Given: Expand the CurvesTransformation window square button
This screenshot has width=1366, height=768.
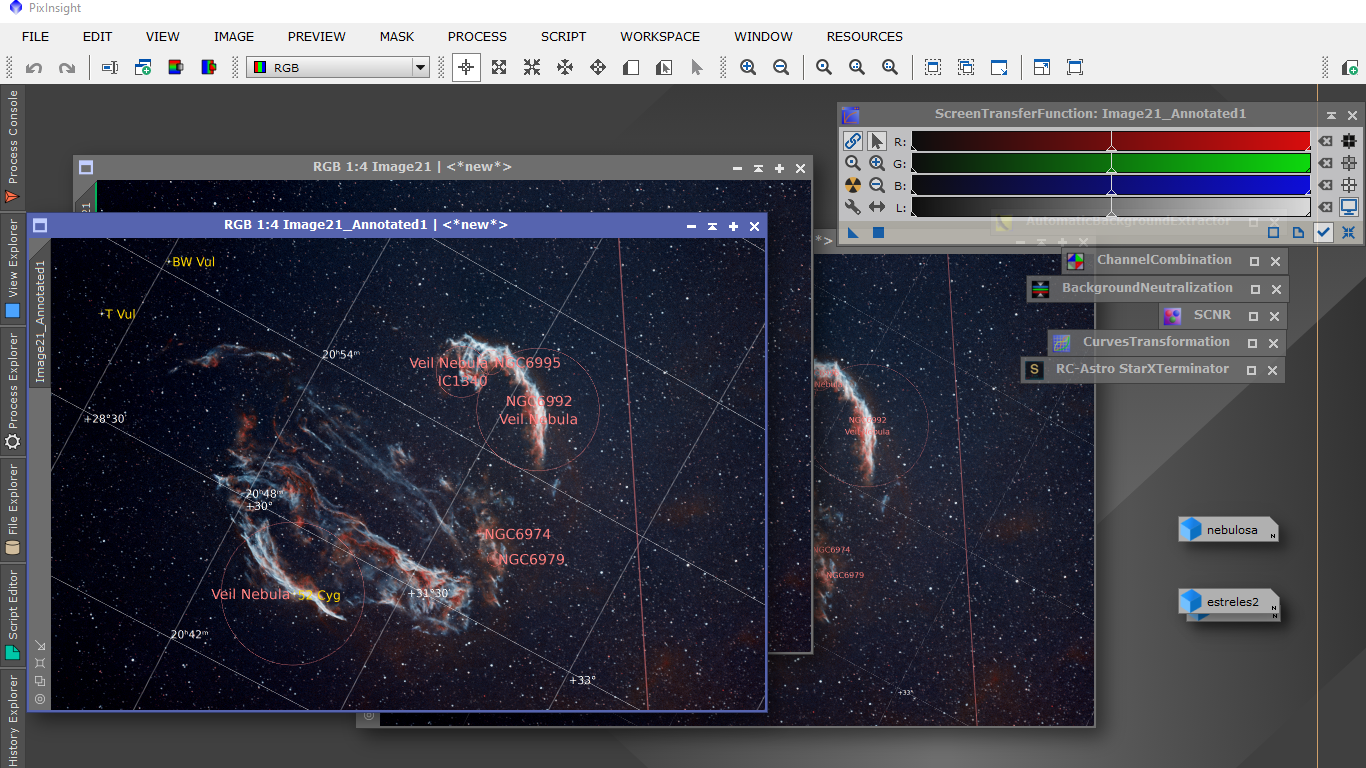Looking at the screenshot, I should (1253, 343).
